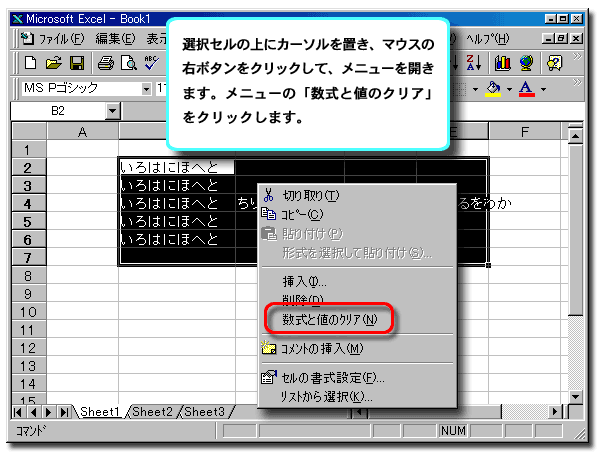Open the Name Box dropdown arrow
The width and height of the screenshot is (600, 456).
112,111
